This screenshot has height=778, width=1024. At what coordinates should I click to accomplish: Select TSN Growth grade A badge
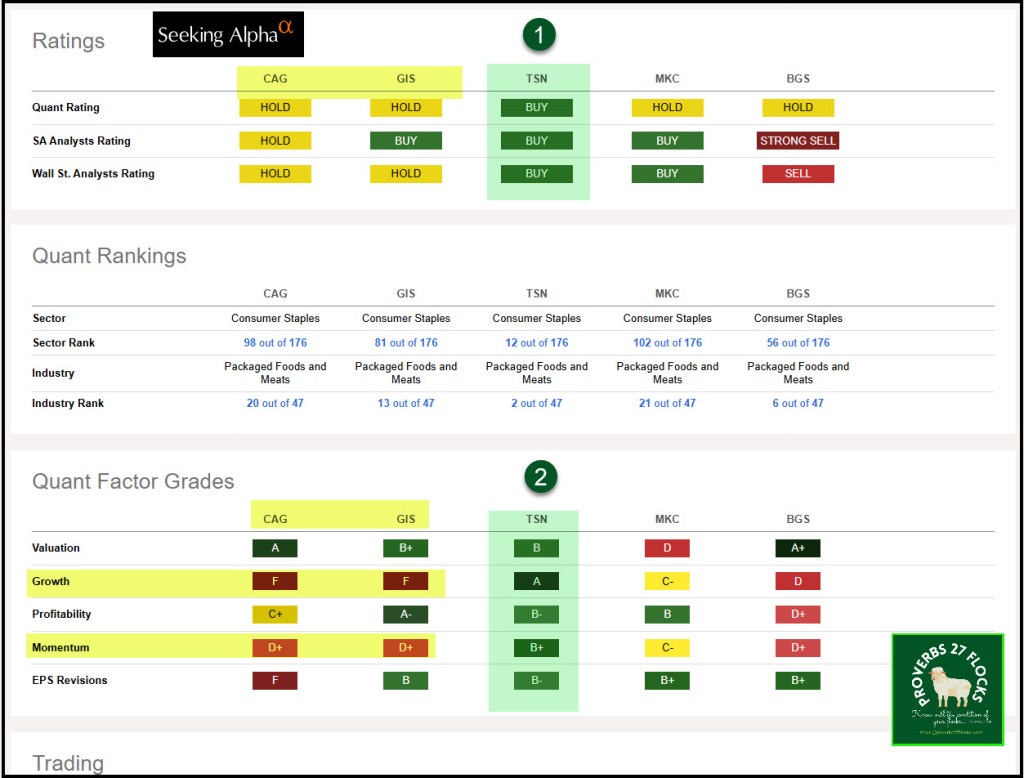[x=537, y=581]
